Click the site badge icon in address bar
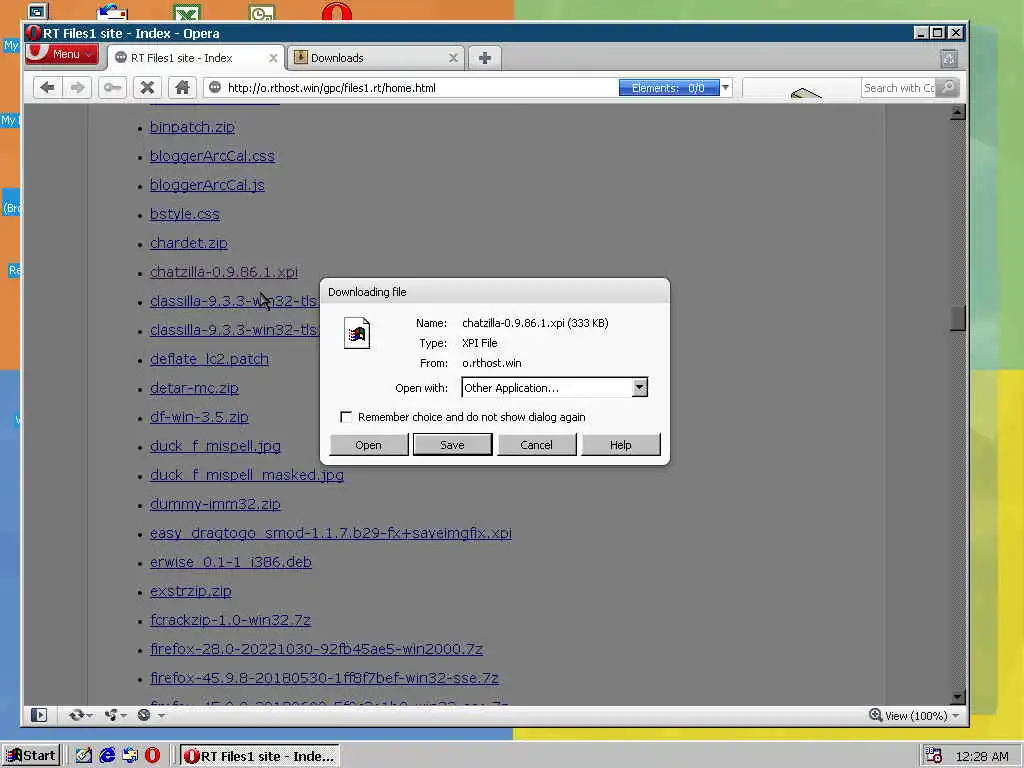Viewport: 1024px width, 768px height. (x=215, y=88)
